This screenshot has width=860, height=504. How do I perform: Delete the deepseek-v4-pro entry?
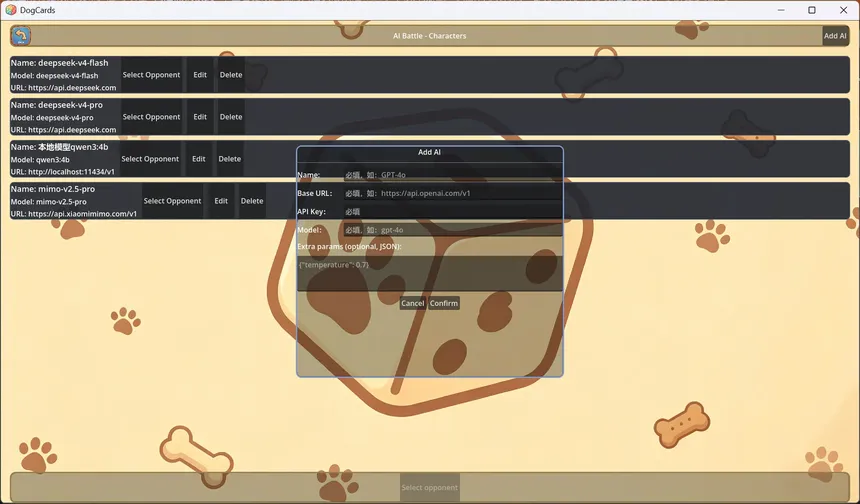click(231, 117)
